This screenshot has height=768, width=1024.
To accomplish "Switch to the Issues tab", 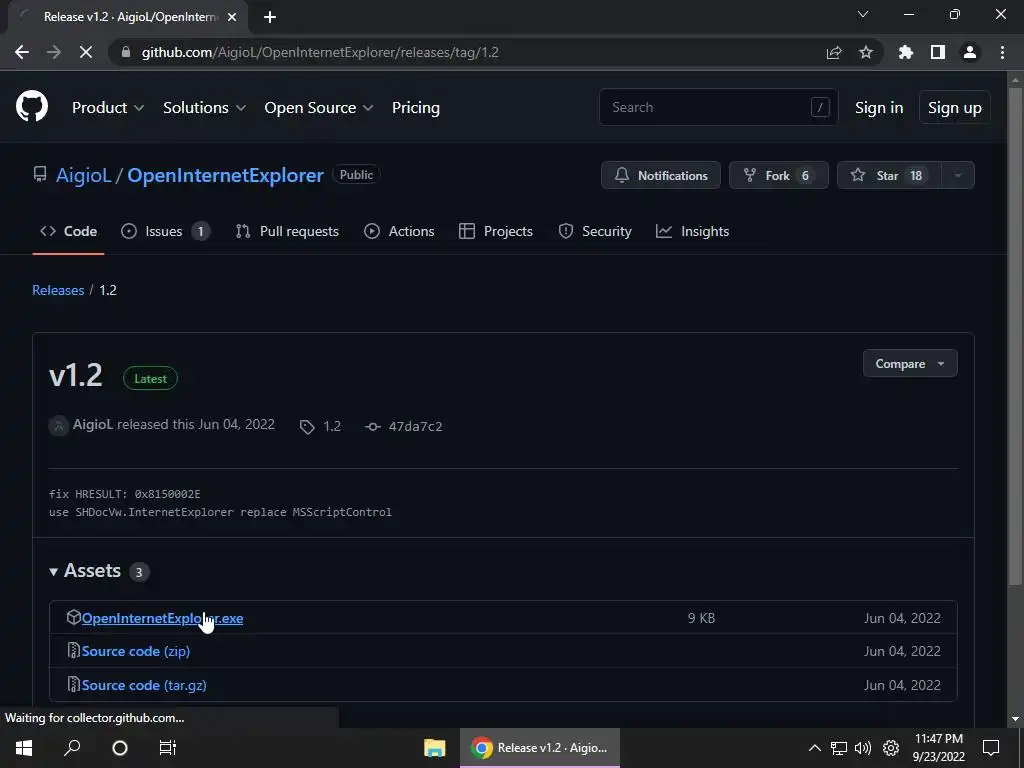I will tap(165, 231).
